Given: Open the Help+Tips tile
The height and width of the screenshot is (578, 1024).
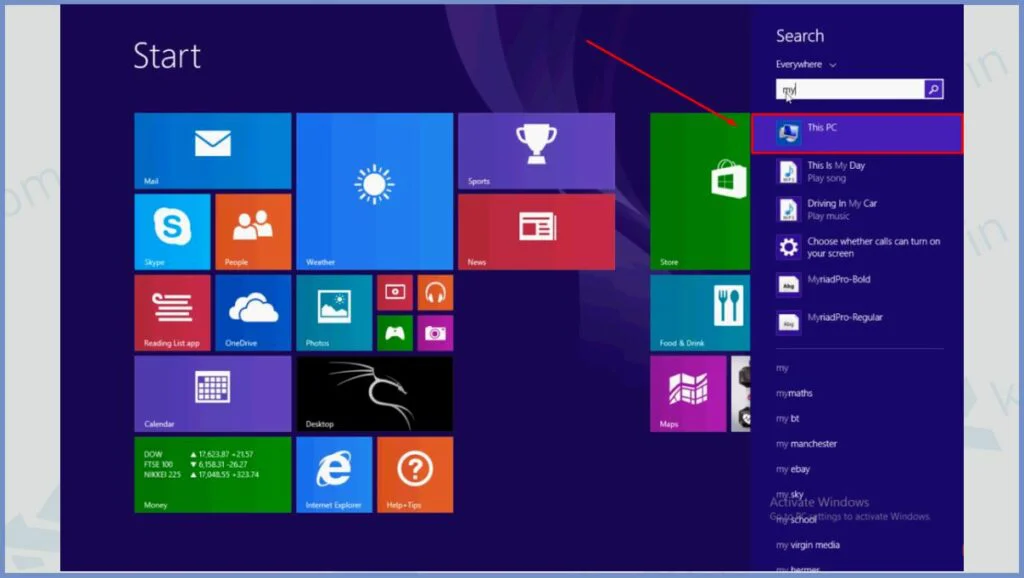Looking at the screenshot, I should click(415, 474).
